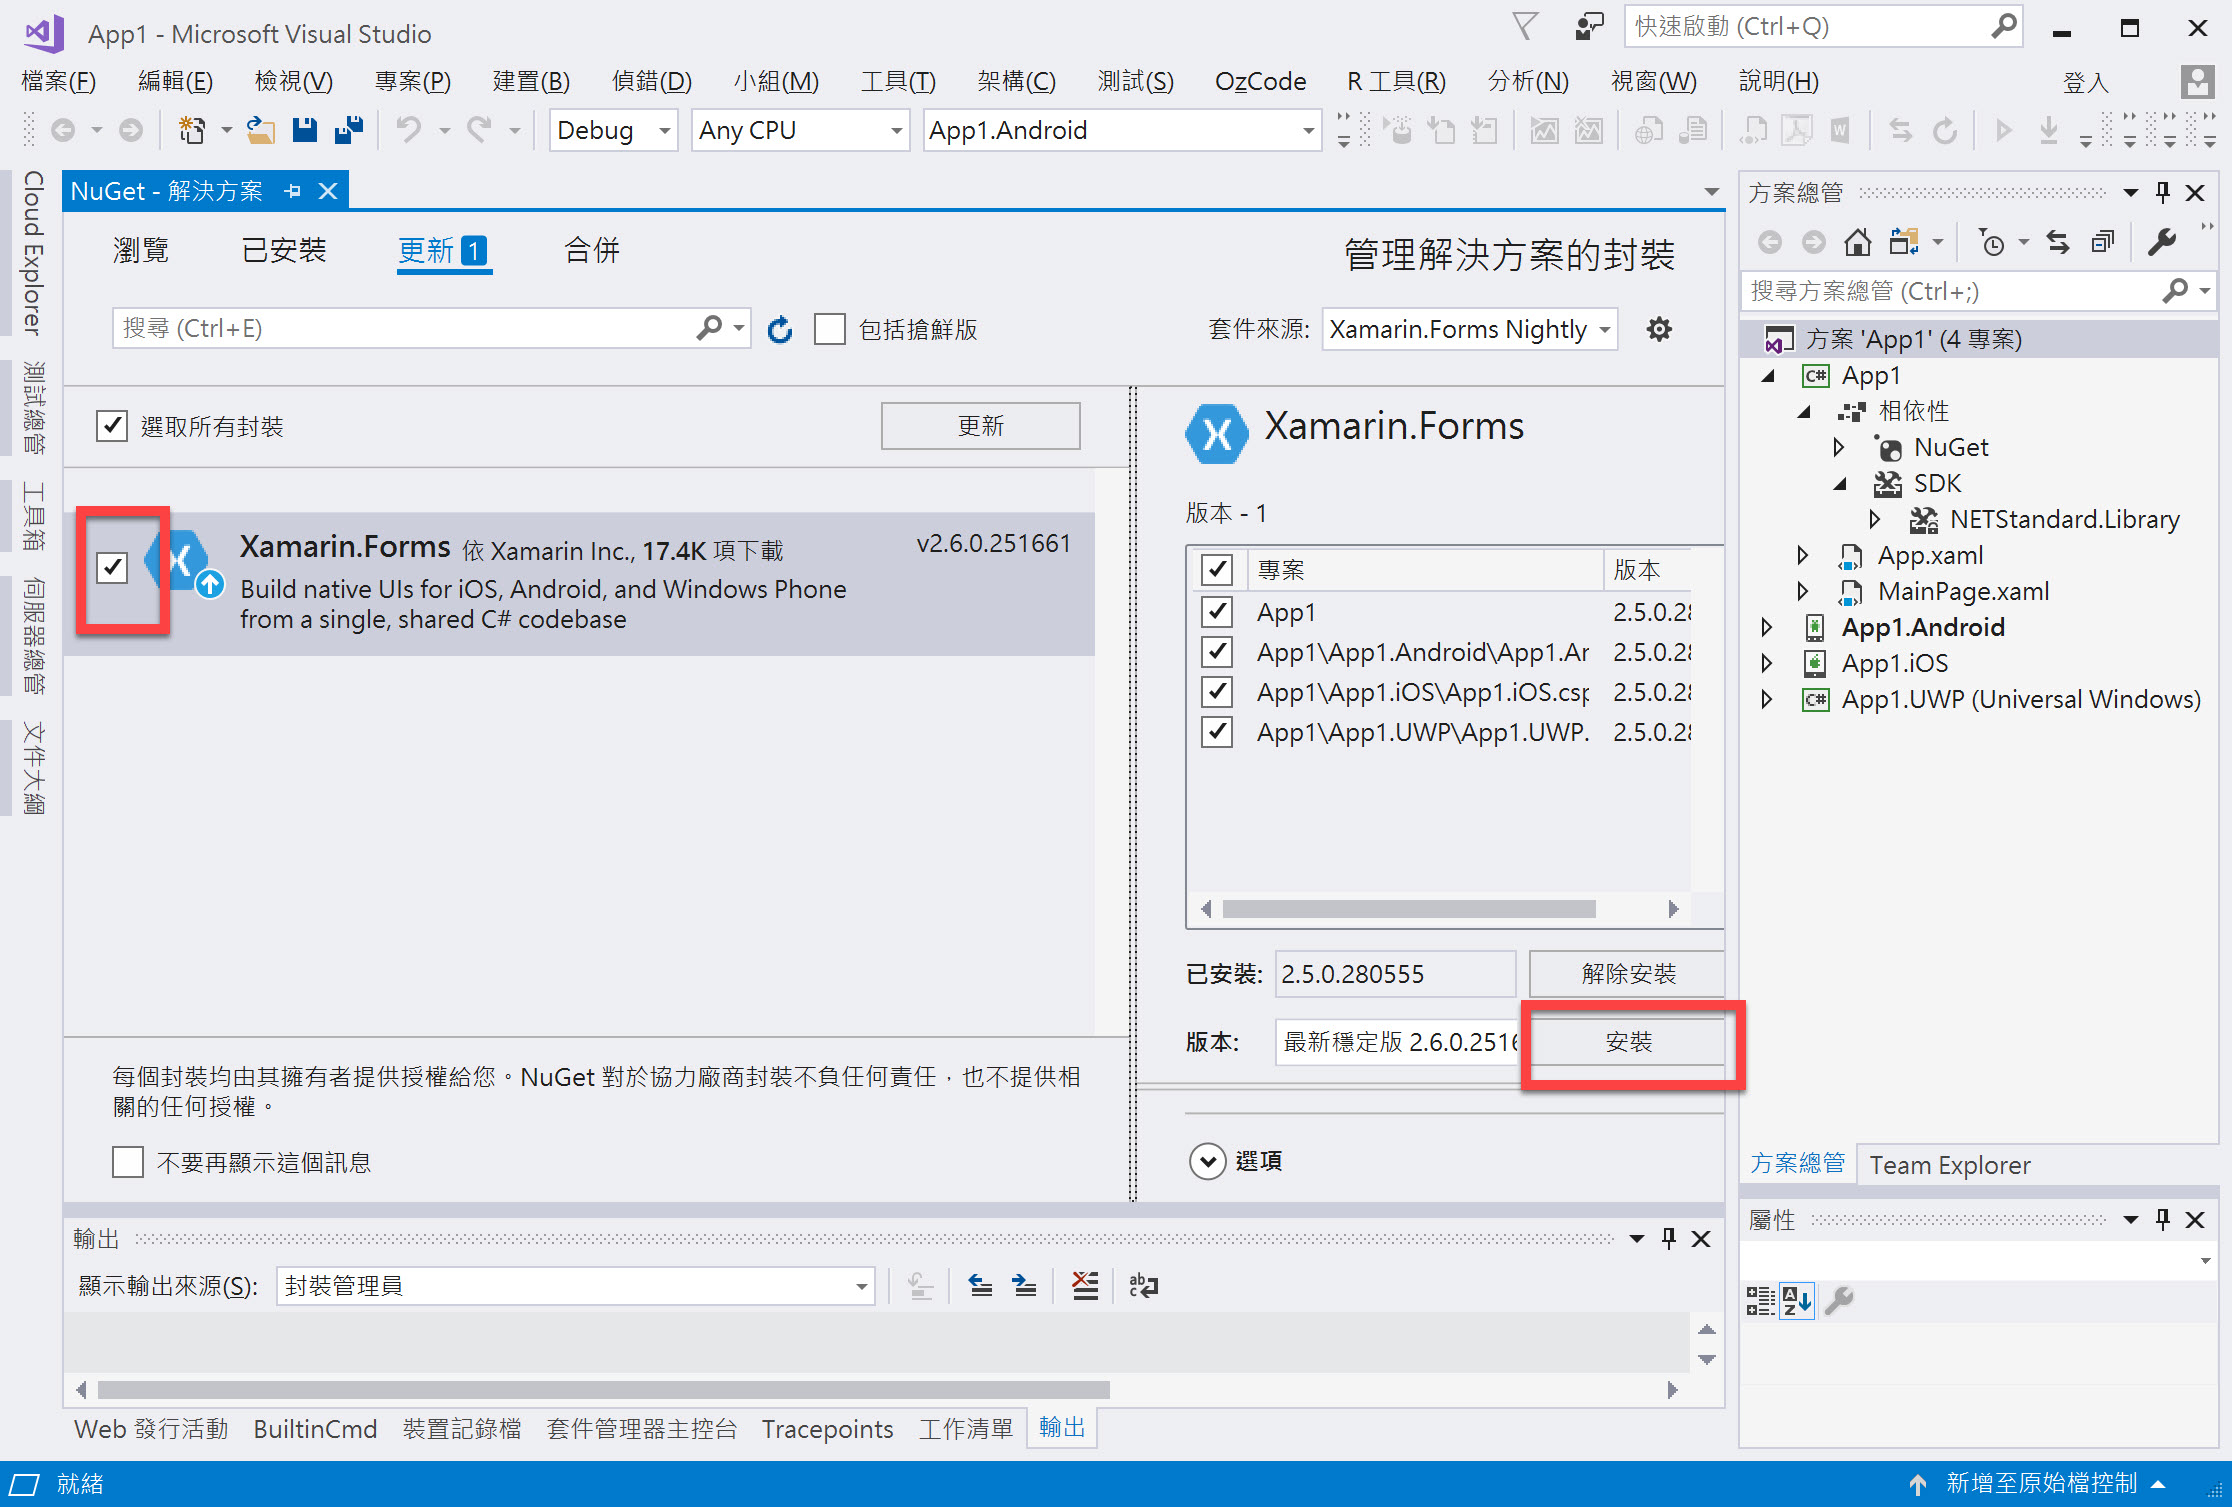The height and width of the screenshot is (1507, 2232).
Task: Toggle word wrap icon in Output panel
Action: [1143, 1286]
